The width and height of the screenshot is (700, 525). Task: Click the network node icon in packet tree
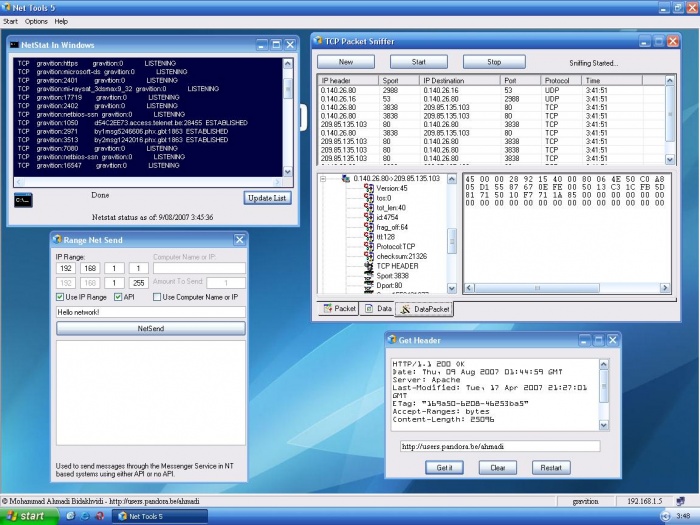pos(345,178)
